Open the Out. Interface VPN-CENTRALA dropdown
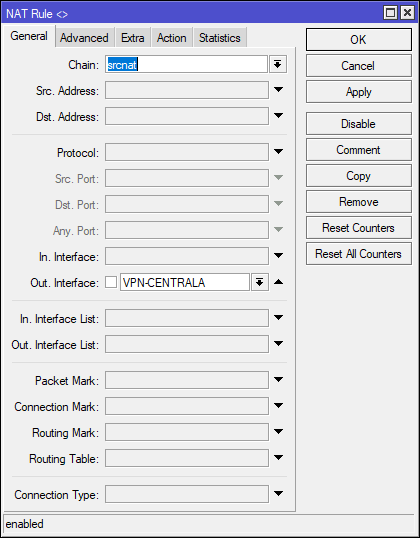420x538 pixels. click(x=260, y=282)
